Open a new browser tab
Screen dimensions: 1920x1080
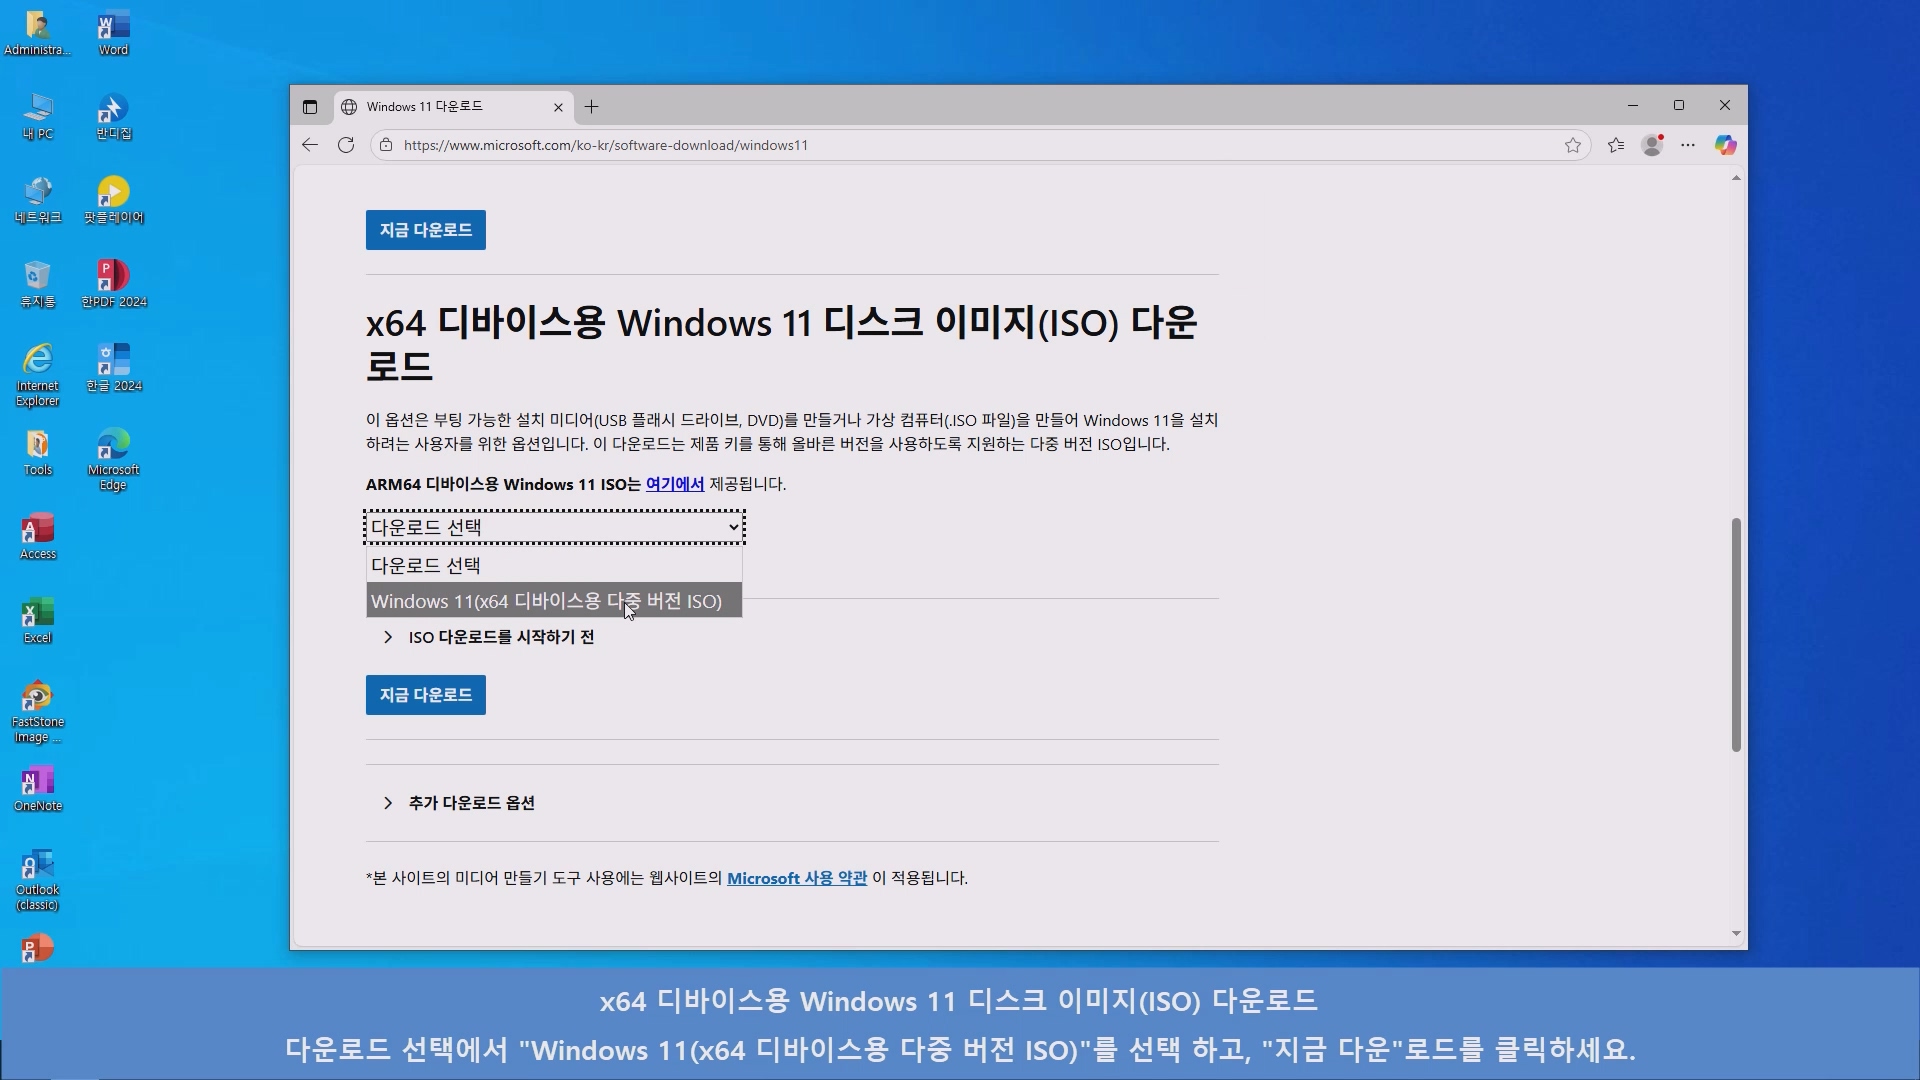click(x=592, y=107)
